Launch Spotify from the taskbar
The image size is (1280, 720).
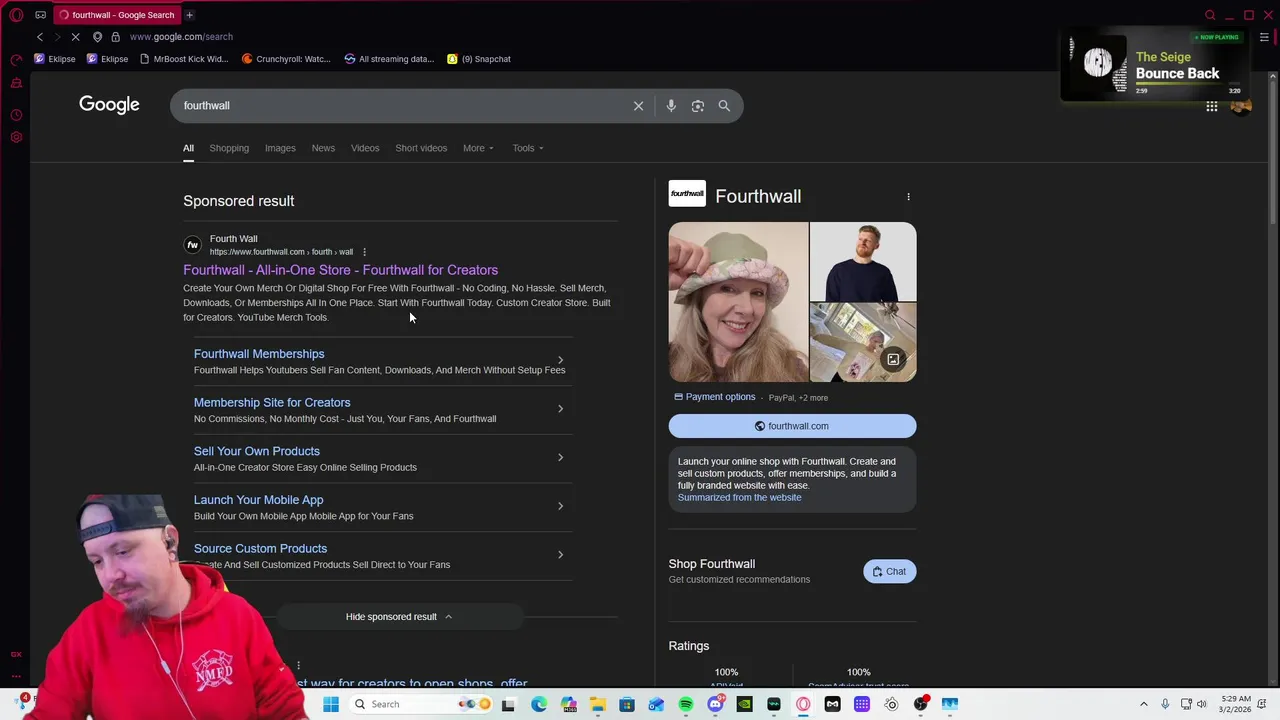point(686,704)
